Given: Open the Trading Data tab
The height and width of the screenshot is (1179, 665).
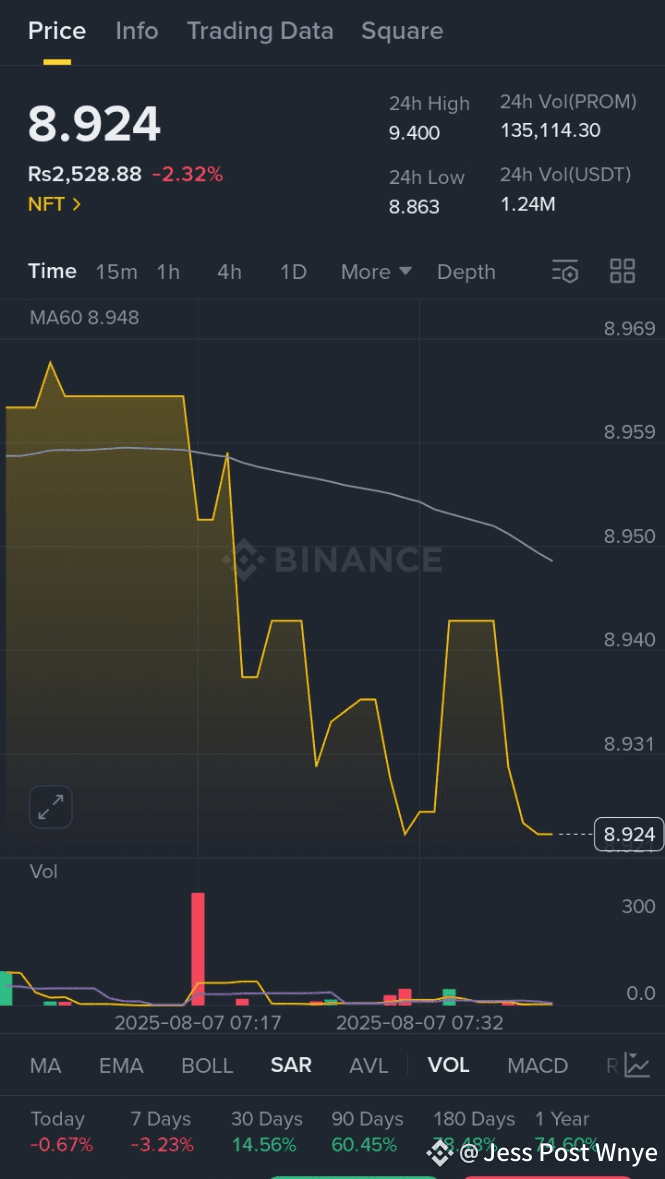Looking at the screenshot, I should click(x=260, y=31).
